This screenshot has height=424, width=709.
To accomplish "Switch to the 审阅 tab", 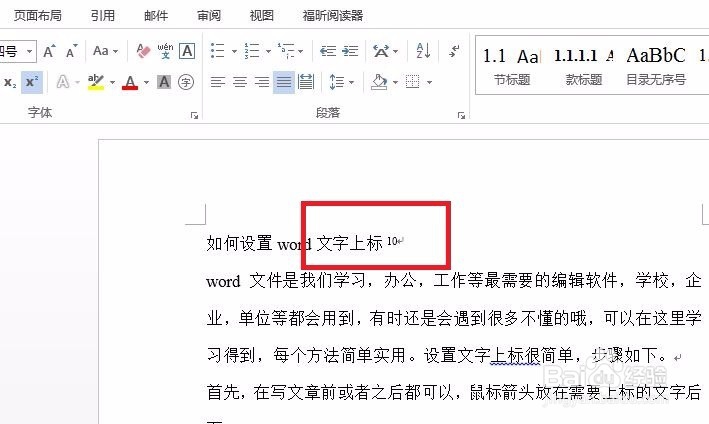I will tap(209, 15).
